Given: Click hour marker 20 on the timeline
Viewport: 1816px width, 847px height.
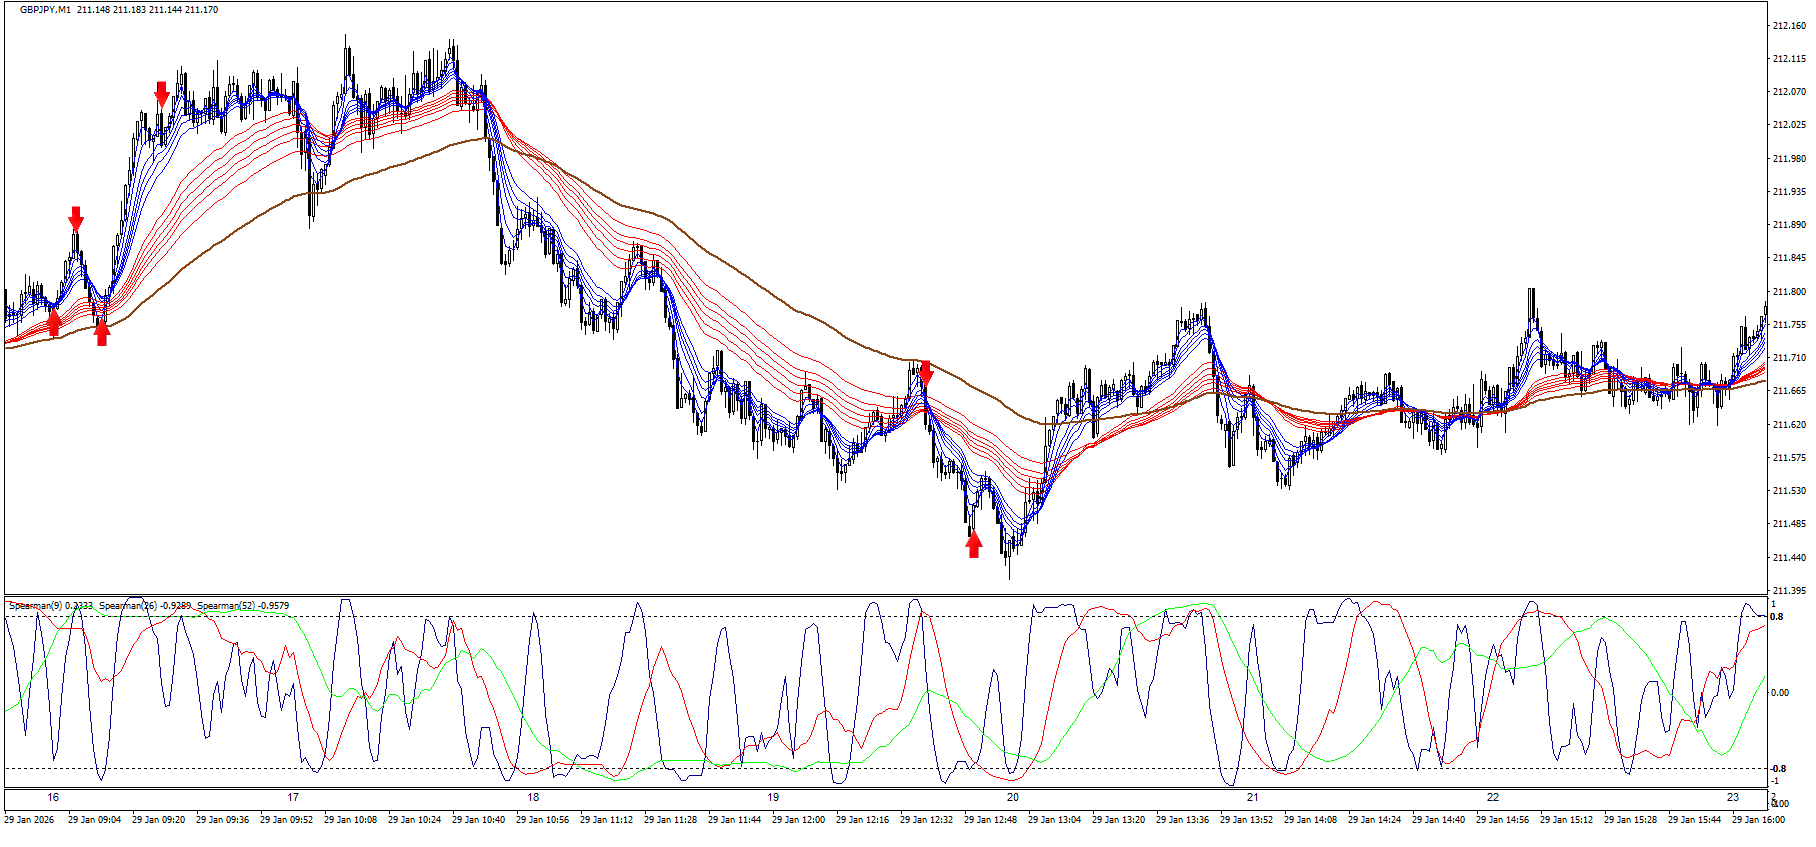Looking at the screenshot, I should (1013, 798).
